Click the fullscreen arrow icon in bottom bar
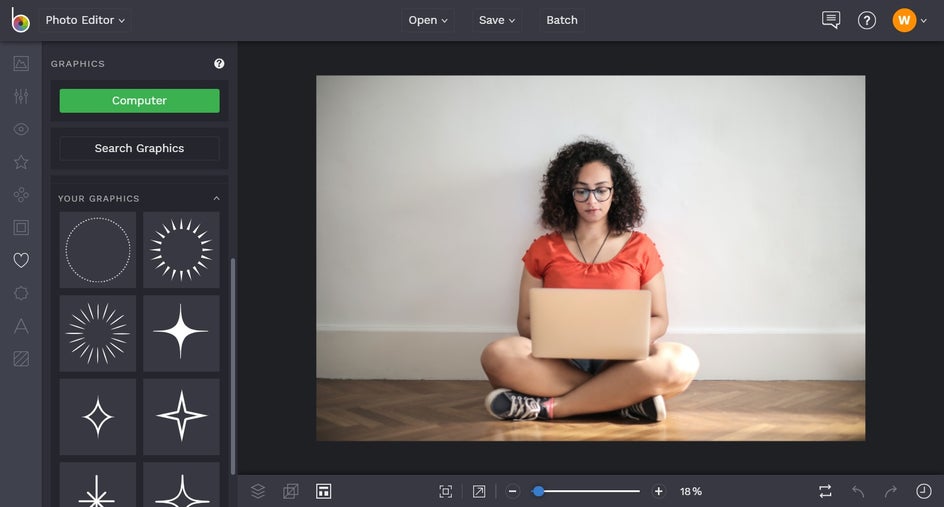This screenshot has width=944, height=507. 479,491
